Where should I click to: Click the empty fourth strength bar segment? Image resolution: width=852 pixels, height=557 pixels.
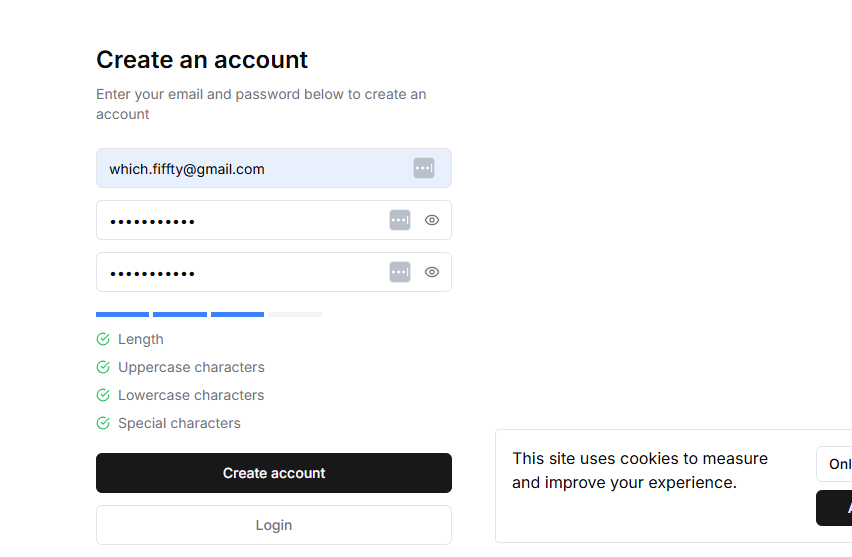pos(295,315)
